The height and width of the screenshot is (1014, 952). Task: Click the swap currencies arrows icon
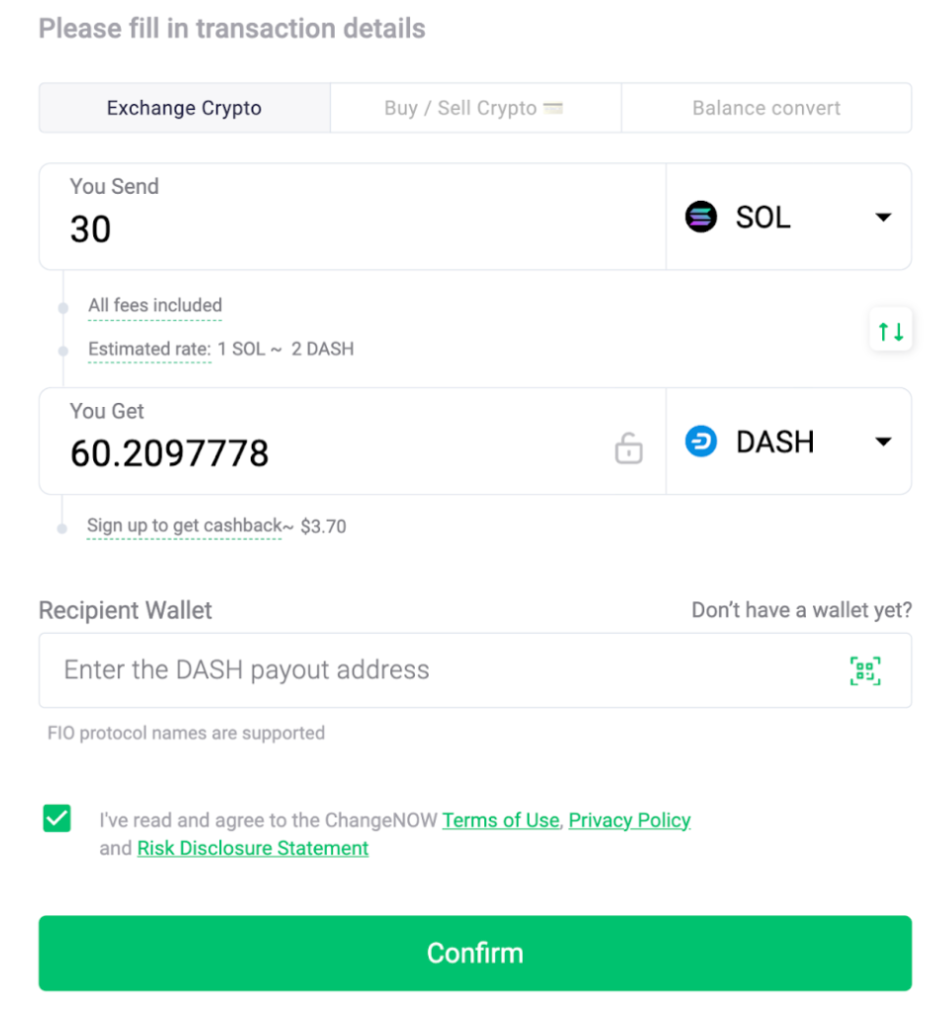tap(890, 330)
